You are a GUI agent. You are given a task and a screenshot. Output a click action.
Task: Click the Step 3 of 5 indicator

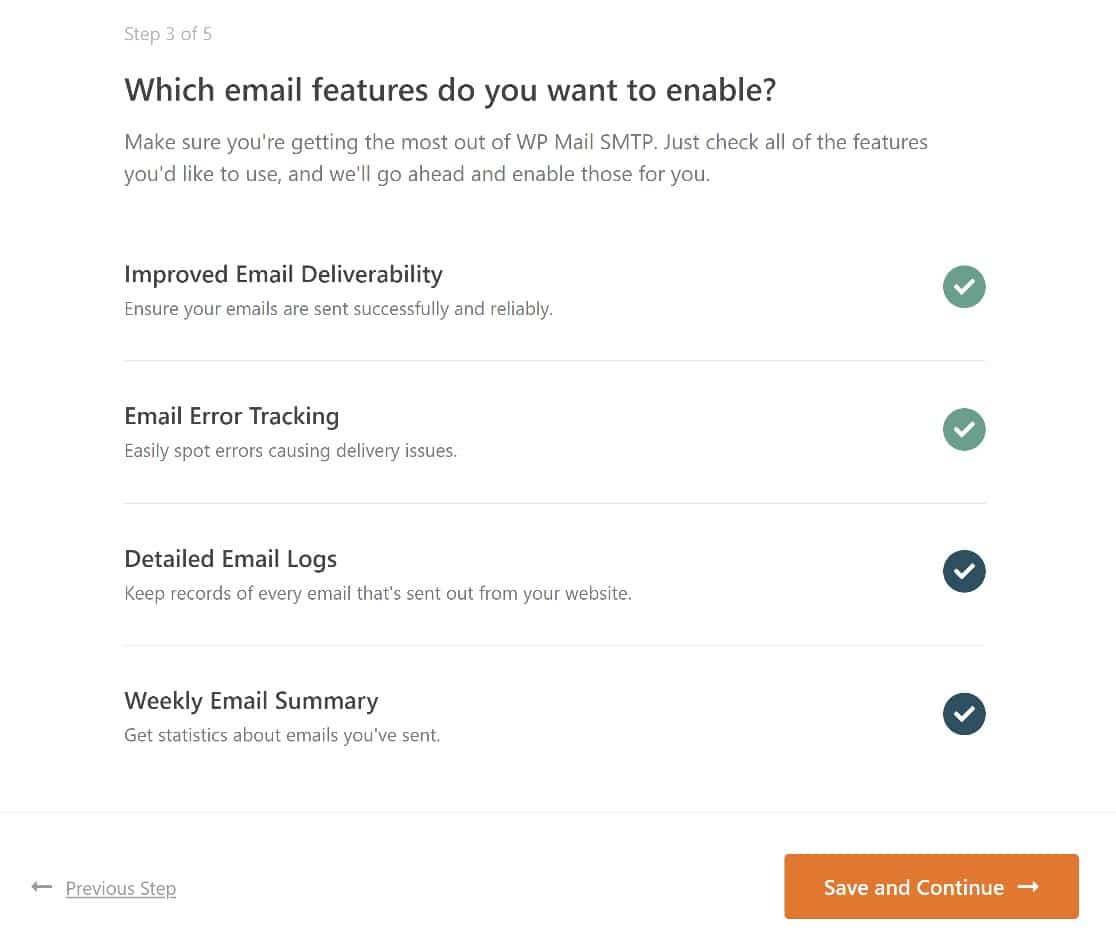click(168, 34)
